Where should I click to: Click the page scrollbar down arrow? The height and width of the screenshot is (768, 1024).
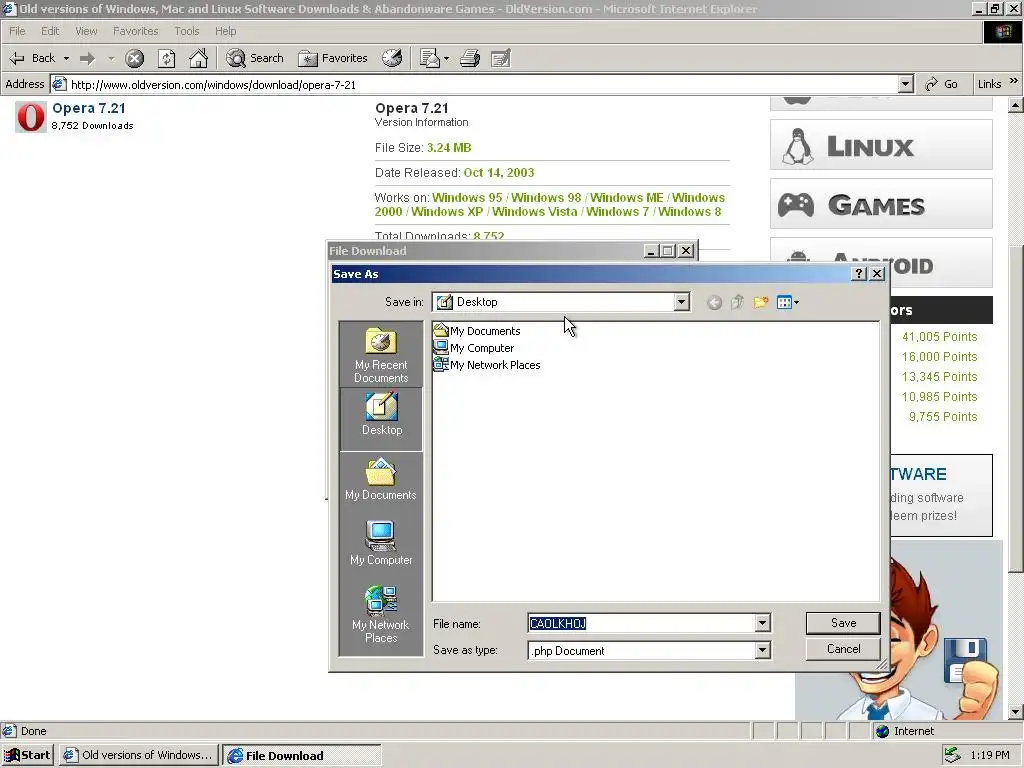pyautogui.click(x=1016, y=712)
